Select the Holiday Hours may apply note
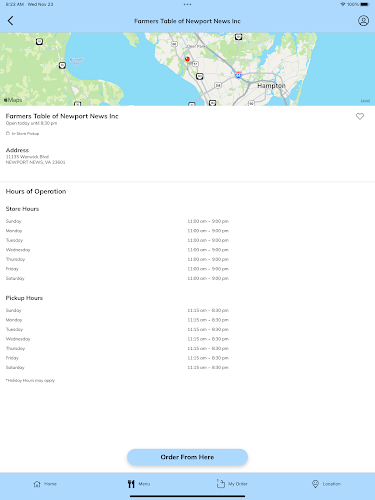The height and width of the screenshot is (500, 375). [x=30, y=380]
